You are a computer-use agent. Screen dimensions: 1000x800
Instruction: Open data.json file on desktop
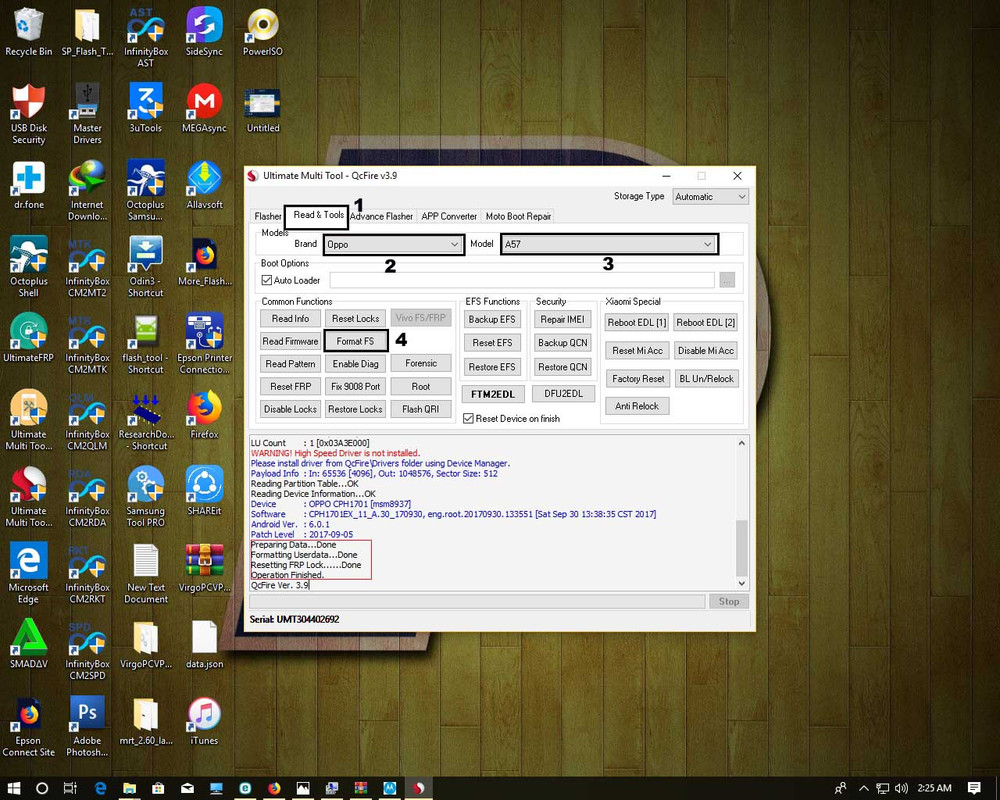204,644
